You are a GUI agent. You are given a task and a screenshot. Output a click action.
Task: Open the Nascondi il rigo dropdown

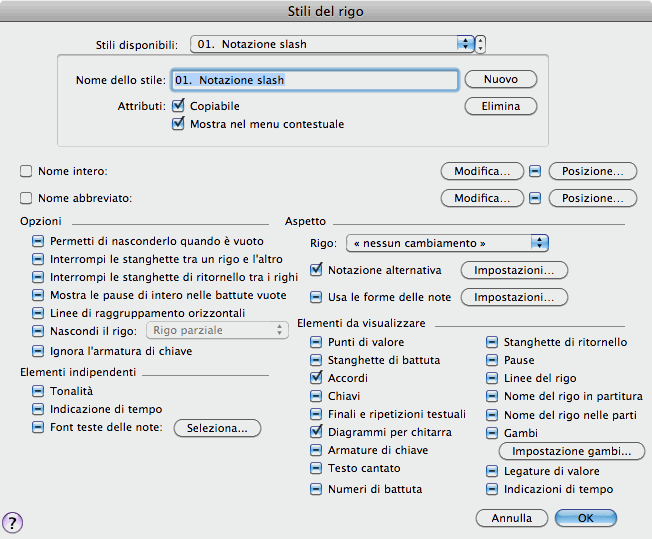pos(218,330)
